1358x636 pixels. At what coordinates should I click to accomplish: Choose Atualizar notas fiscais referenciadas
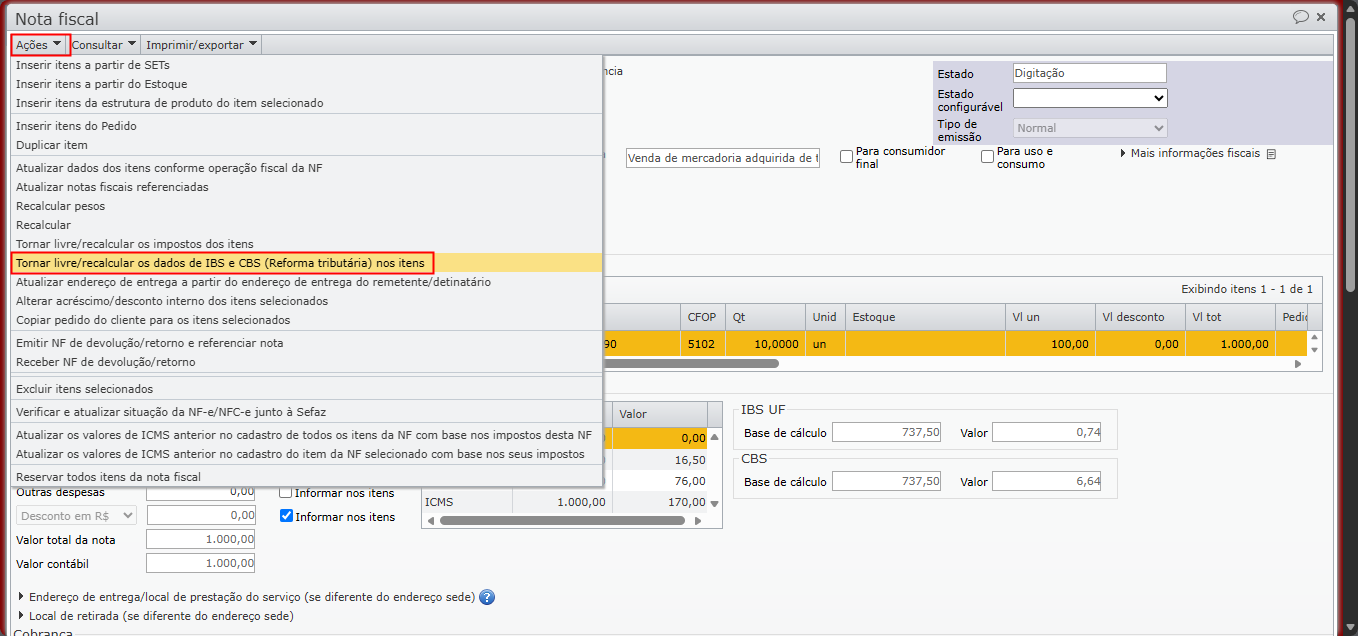point(306,187)
